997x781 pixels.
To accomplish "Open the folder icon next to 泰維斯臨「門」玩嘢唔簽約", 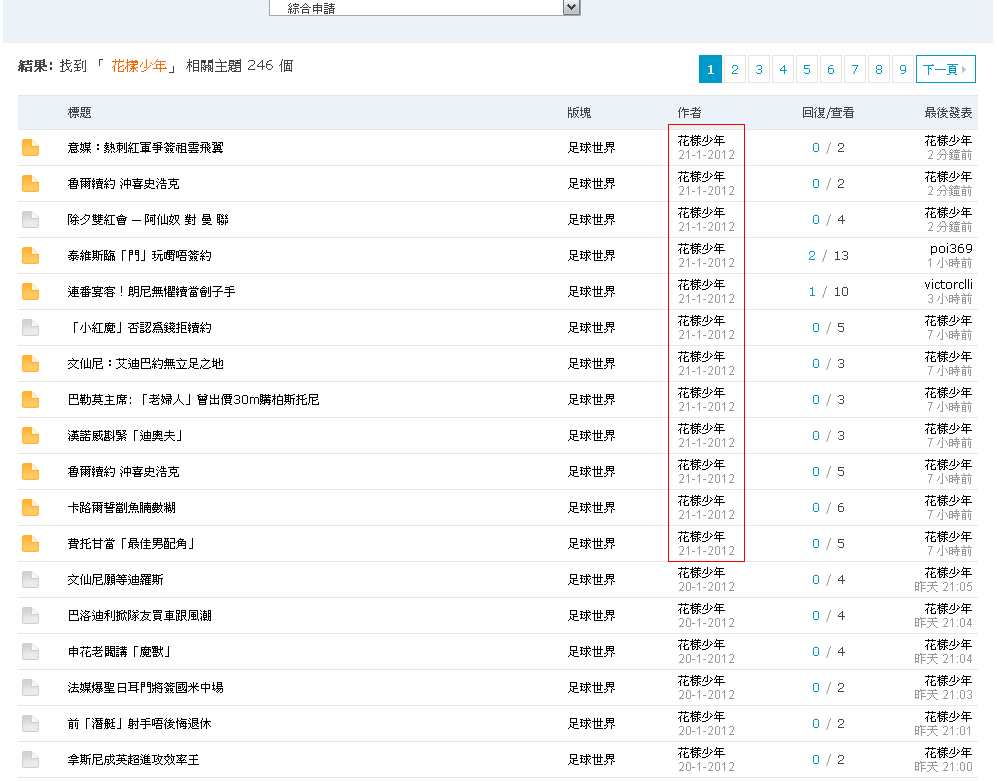I will [31, 256].
